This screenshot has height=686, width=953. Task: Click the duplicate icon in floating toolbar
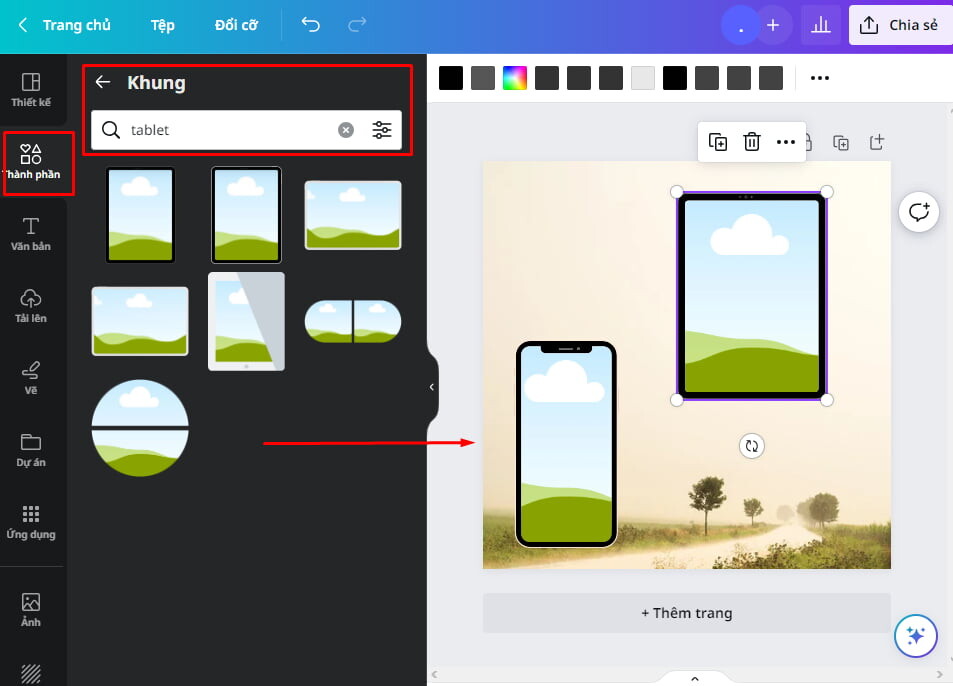(718, 142)
